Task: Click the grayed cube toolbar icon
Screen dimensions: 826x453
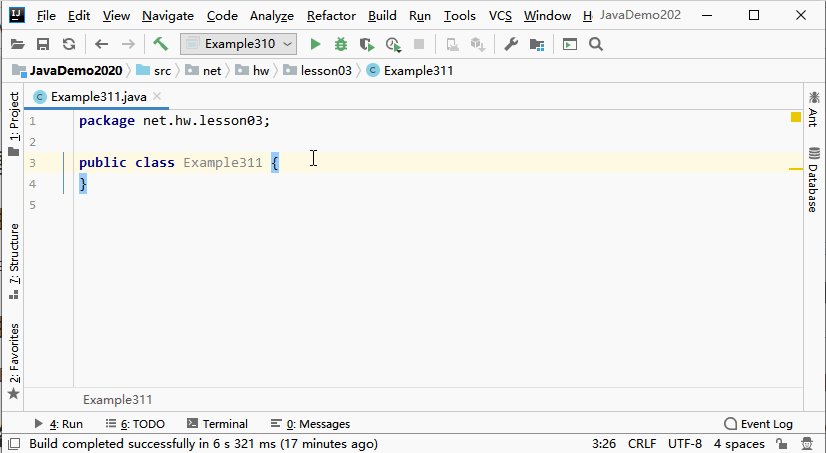Action: click(478, 45)
